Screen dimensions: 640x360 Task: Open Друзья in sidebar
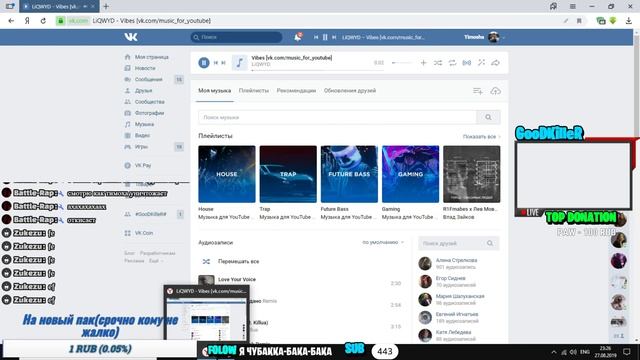coord(139,91)
